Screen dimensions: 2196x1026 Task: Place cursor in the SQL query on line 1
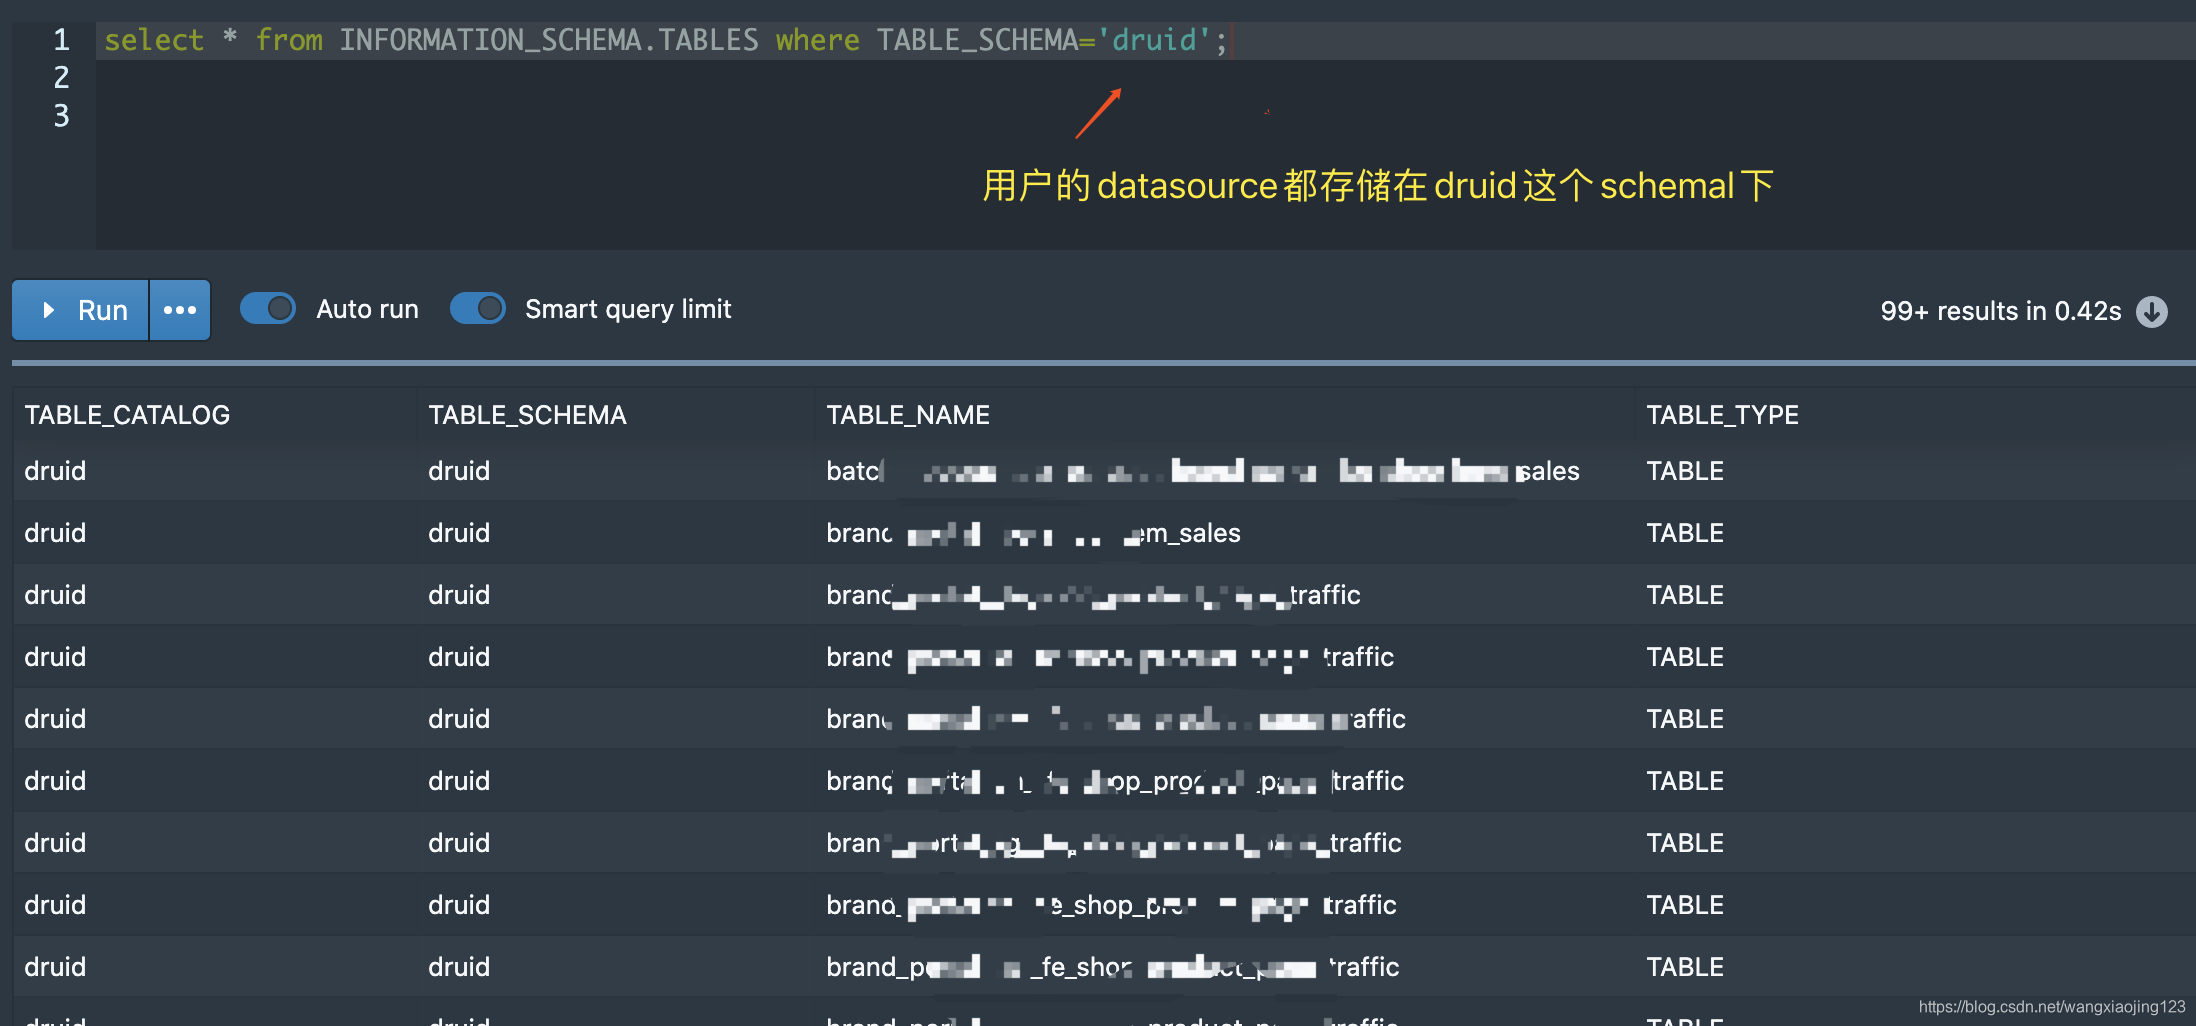(660, 40)
